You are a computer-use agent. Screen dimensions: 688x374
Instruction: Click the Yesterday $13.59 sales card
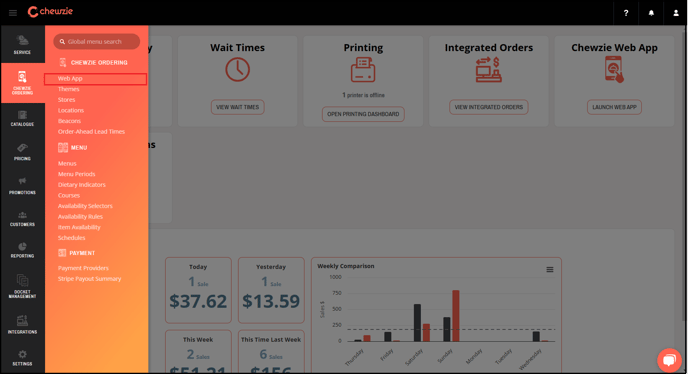pos(271,290)
